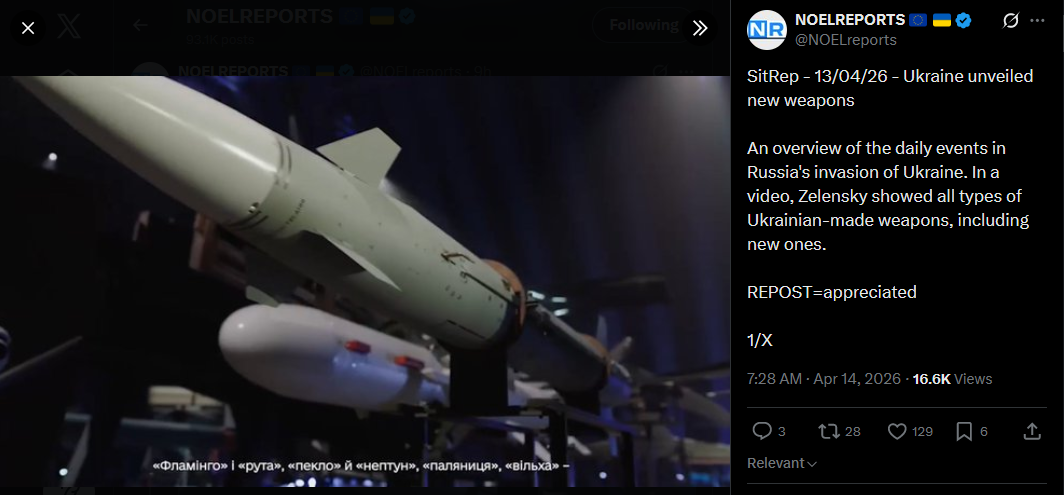The height and width of the screenshot is (495, 1064).
Task: Click the Grok circle-slash icon
Action: [x=1010, y=21]
